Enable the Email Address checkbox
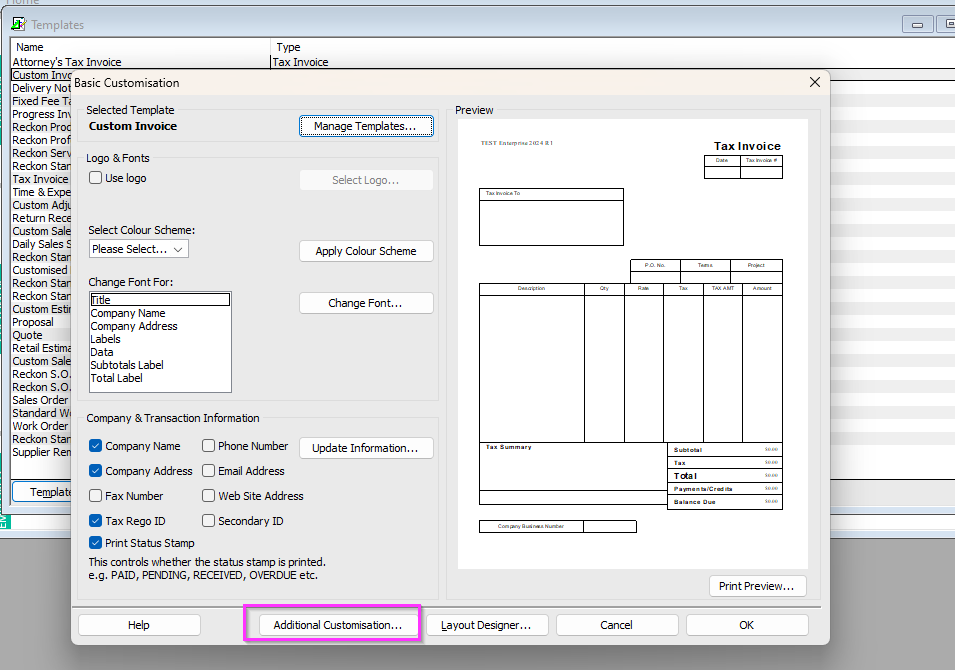Viewport: 955px width, 670px height. tap(208, 471)
